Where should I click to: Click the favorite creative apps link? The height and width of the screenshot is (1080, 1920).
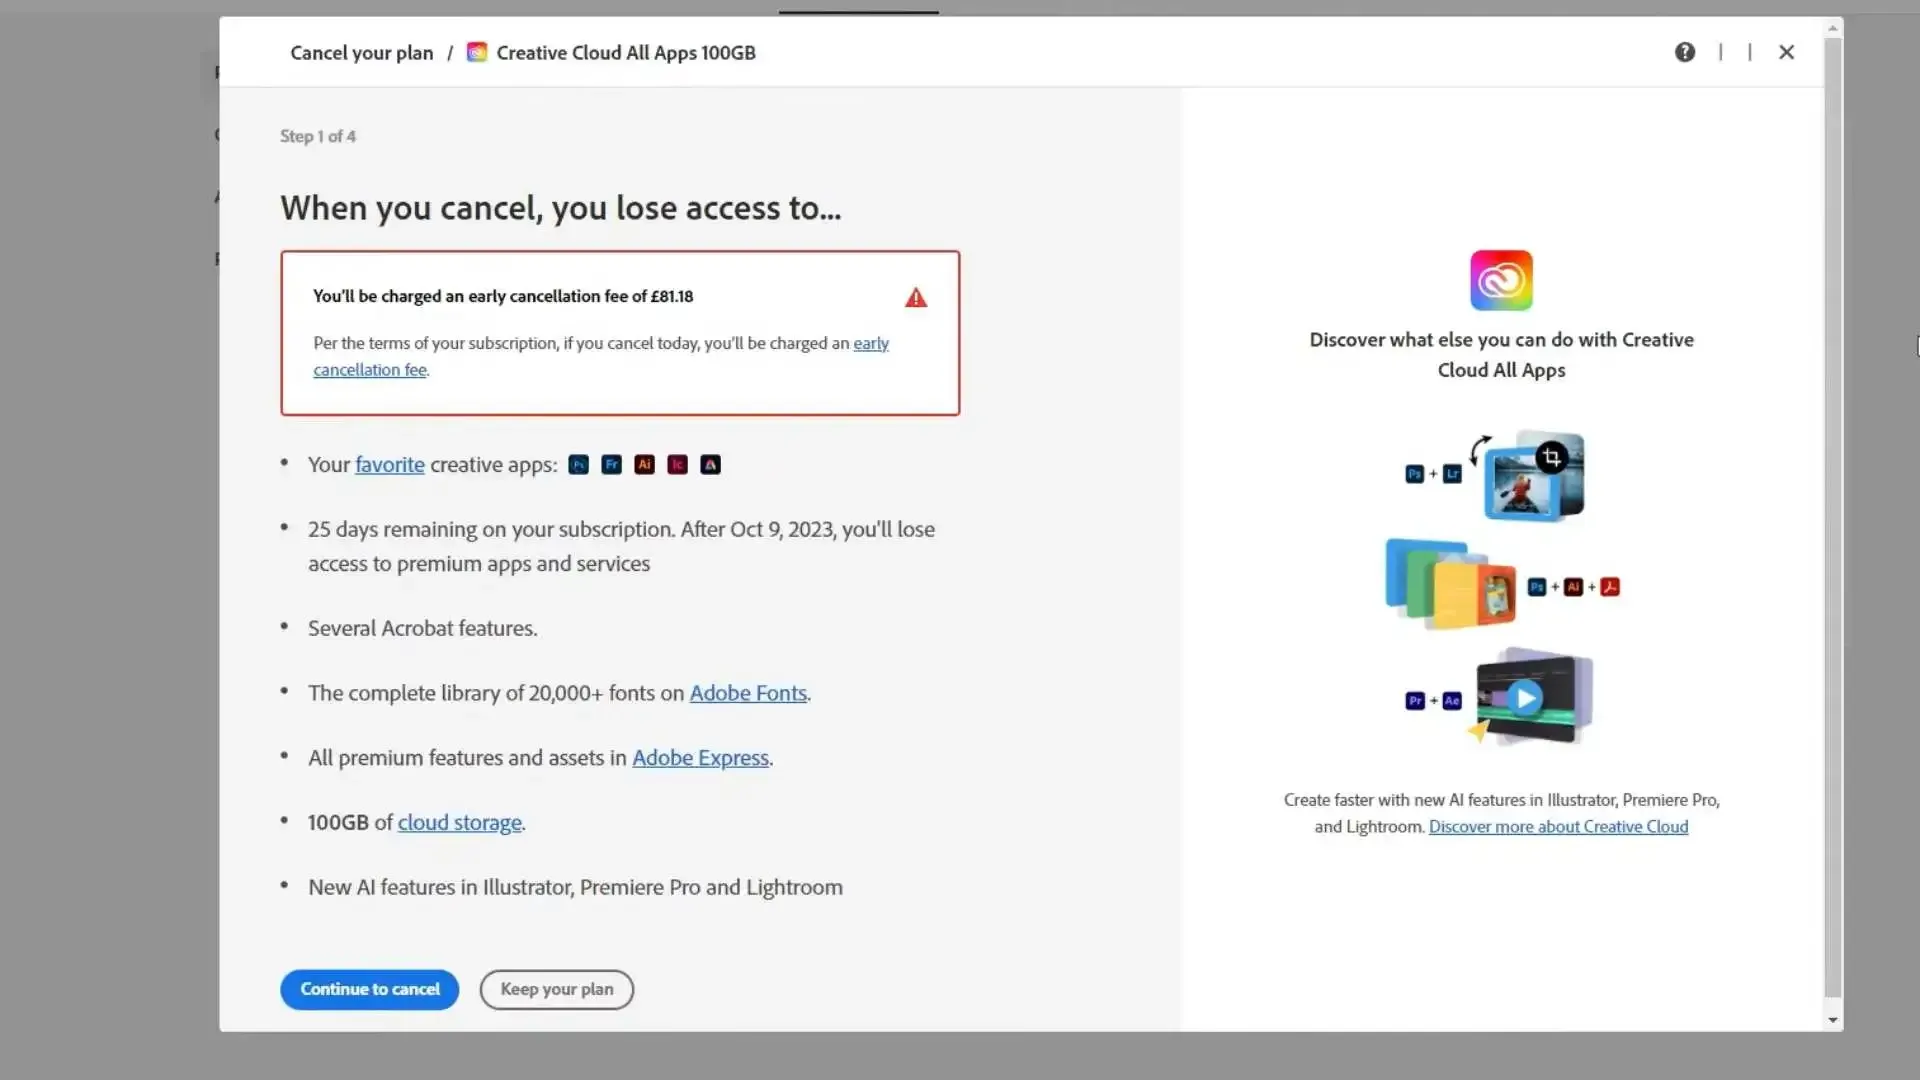389,463
